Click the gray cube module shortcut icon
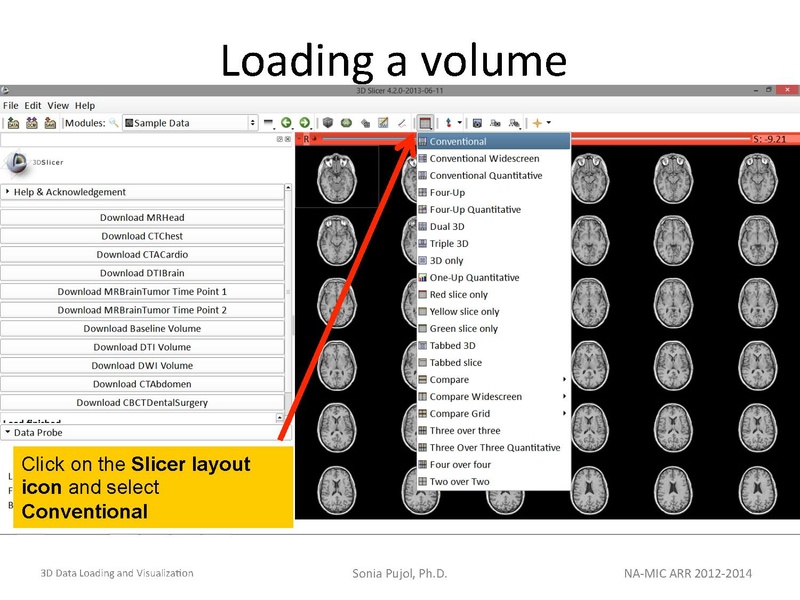The width and height of the screenshot is (800, 600). [x=328, y=122]
